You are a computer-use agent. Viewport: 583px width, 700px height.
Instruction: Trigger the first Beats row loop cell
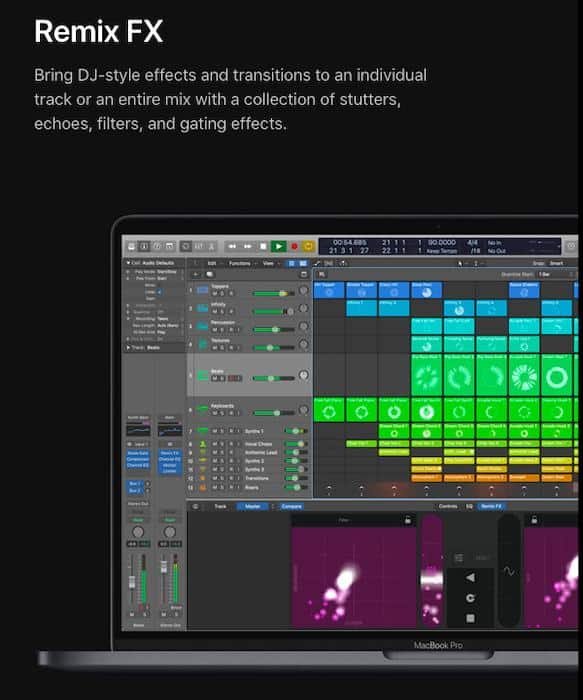tap(426, 375)
